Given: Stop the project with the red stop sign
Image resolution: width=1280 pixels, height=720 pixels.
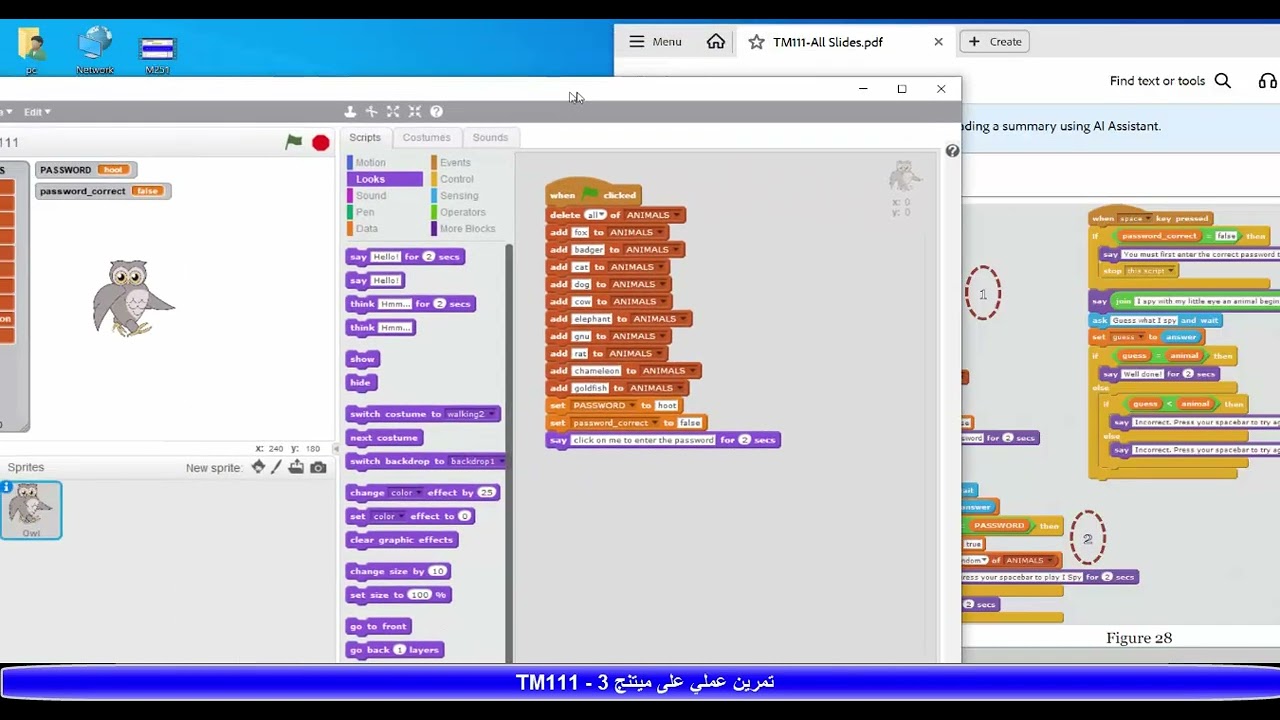Looking at the screenshot, I should (x=320, y=143).
